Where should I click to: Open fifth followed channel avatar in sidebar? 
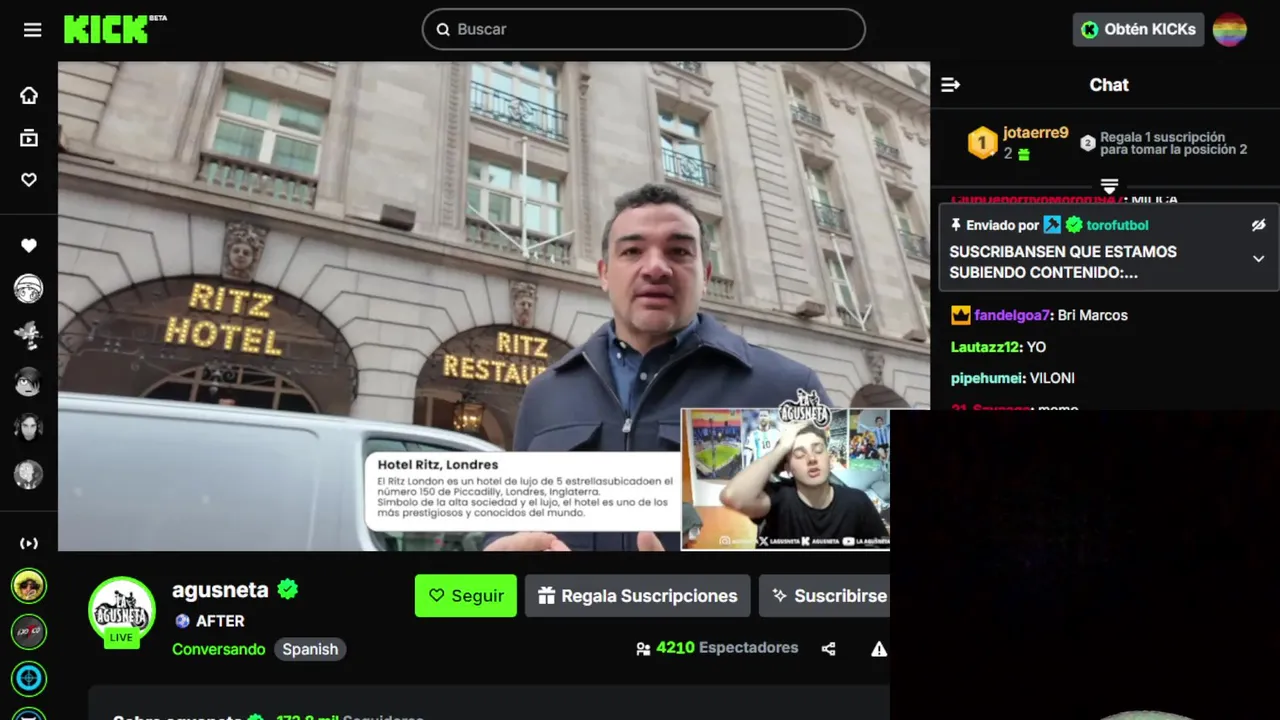28,473
